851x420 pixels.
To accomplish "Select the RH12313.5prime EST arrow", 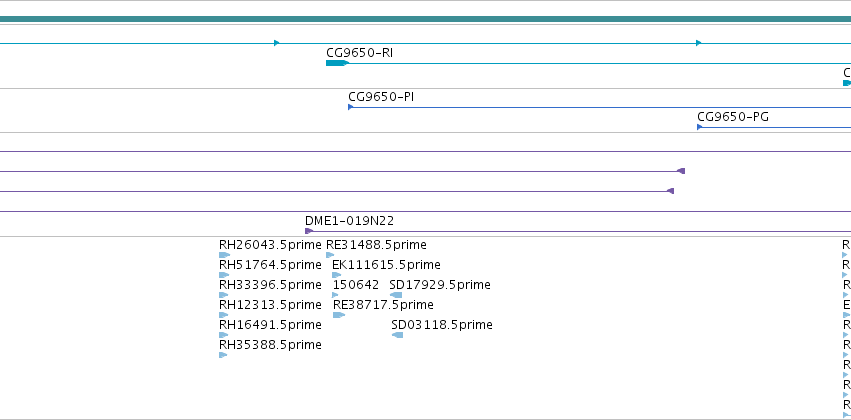I will (224, 315).
